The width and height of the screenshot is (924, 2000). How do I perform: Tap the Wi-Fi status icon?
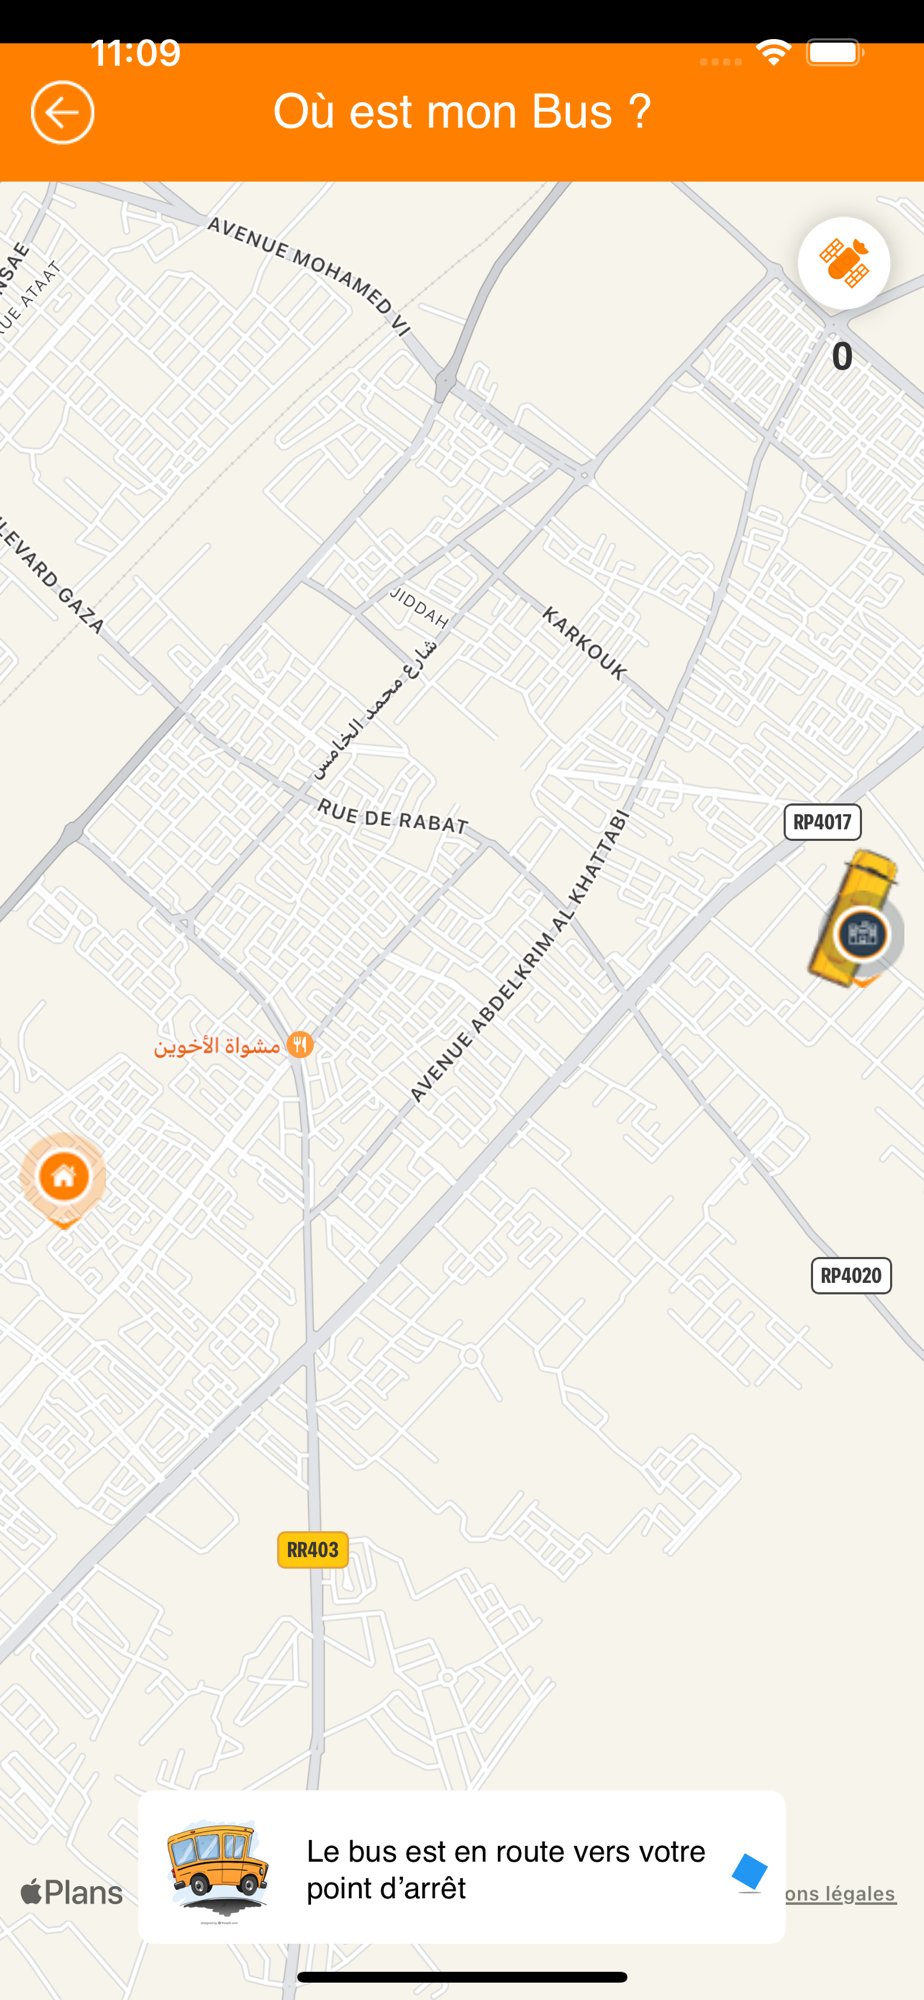(x=772, y=53)
